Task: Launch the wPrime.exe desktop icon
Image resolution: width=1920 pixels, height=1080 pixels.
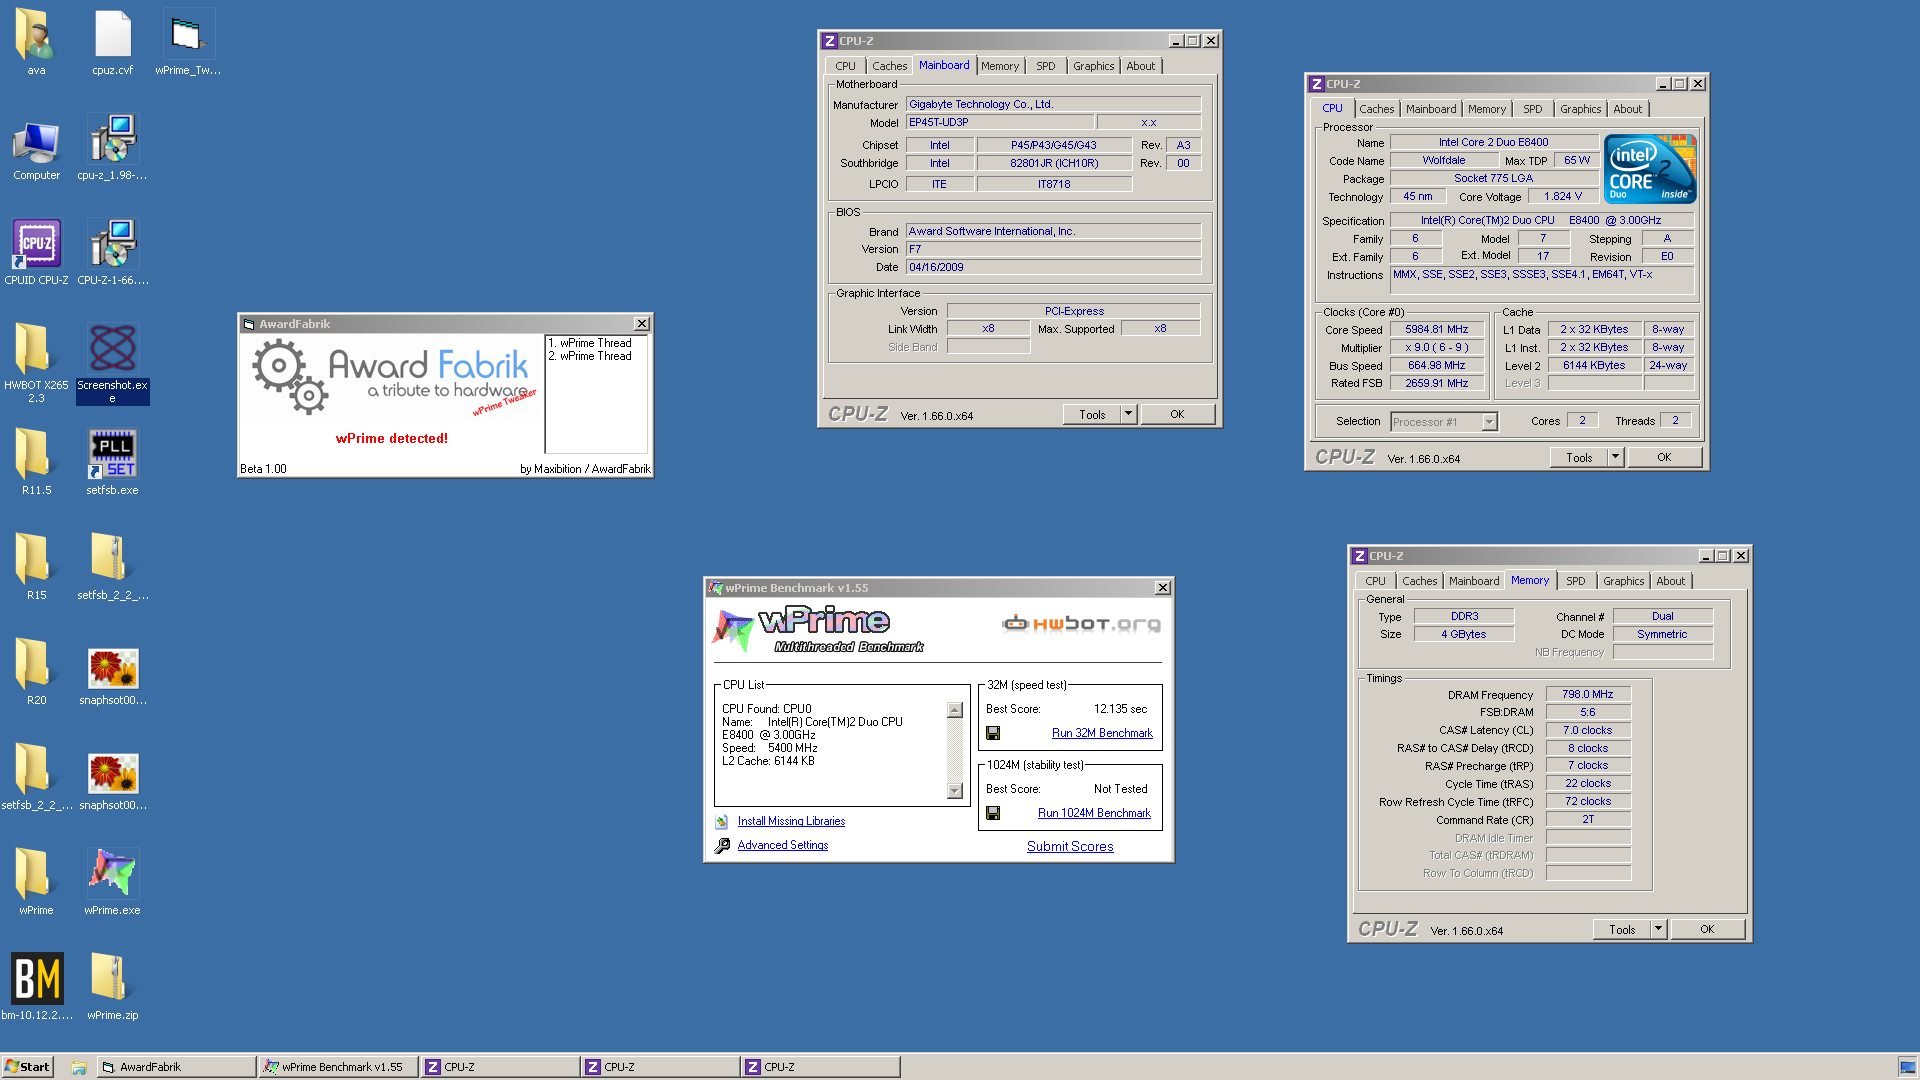Action: click(112, 882)
